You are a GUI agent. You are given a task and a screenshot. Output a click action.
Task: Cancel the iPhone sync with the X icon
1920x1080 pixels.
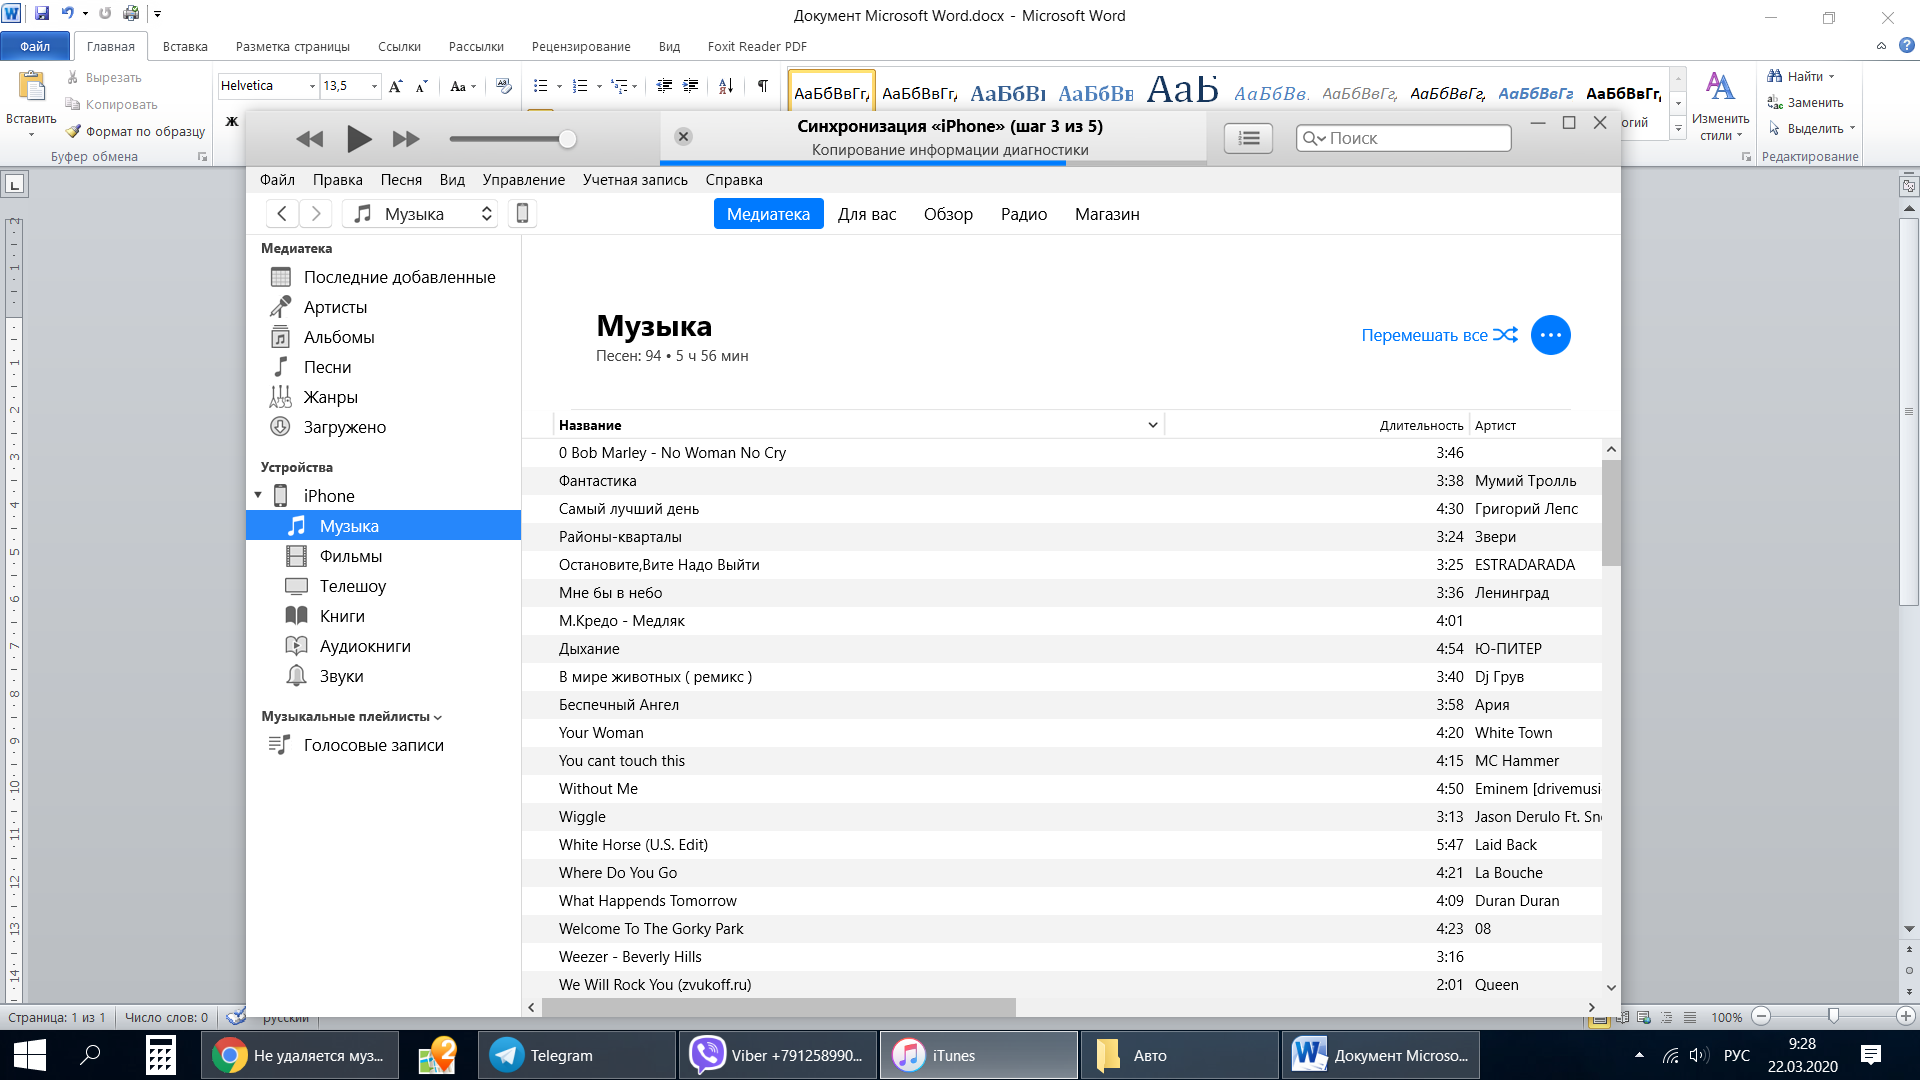point(683,137)
